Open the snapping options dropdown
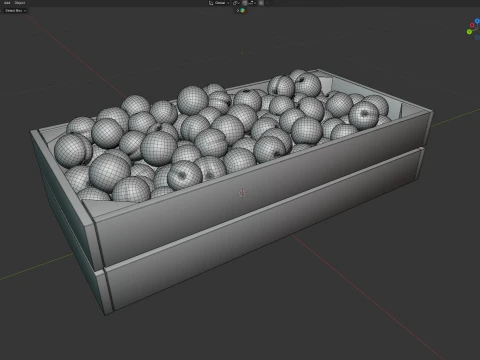The image size is (480, 360). pyautogui.click(x=252, y=3)
